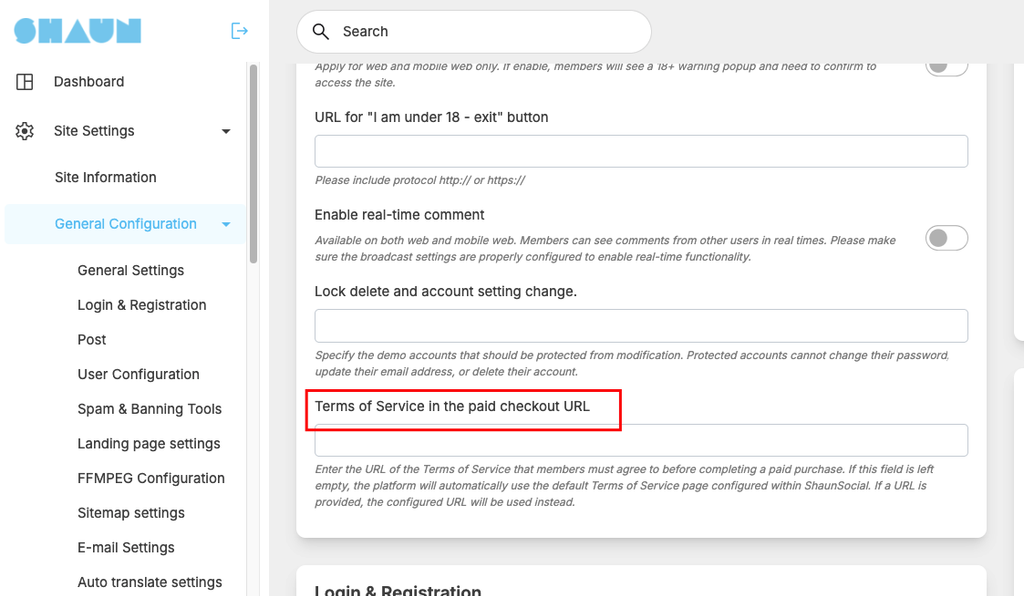Open Site Information page
Screen dimensions: 1024x596
[x=106, y=178]
